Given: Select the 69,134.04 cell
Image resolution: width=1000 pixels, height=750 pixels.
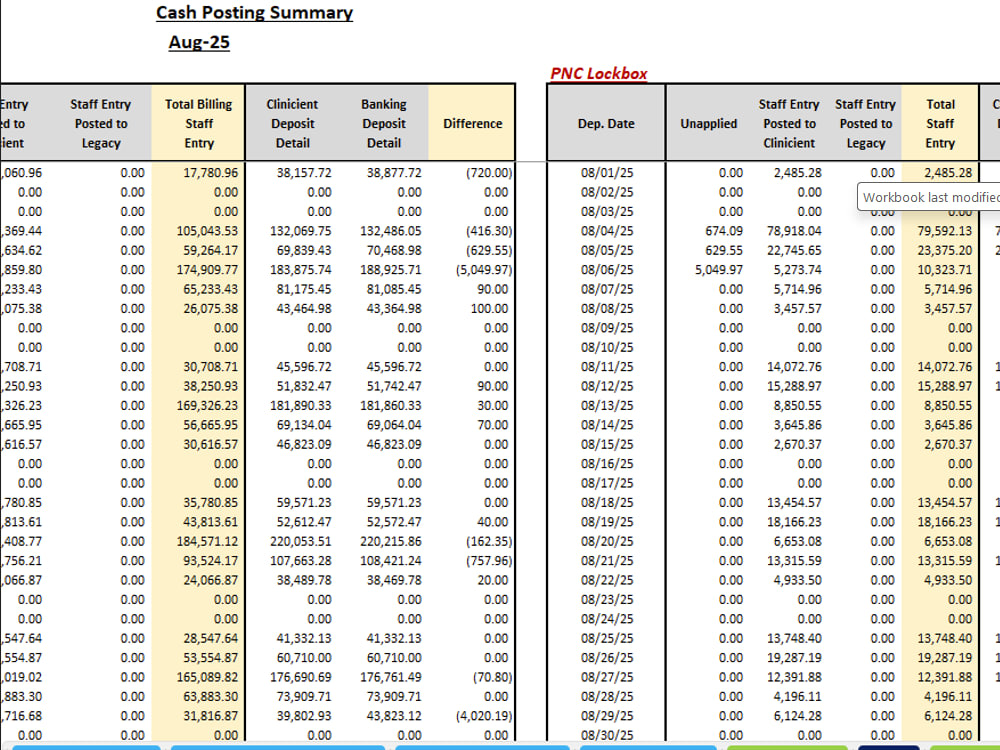Looking at the screenshot, I should coord(304,425).
